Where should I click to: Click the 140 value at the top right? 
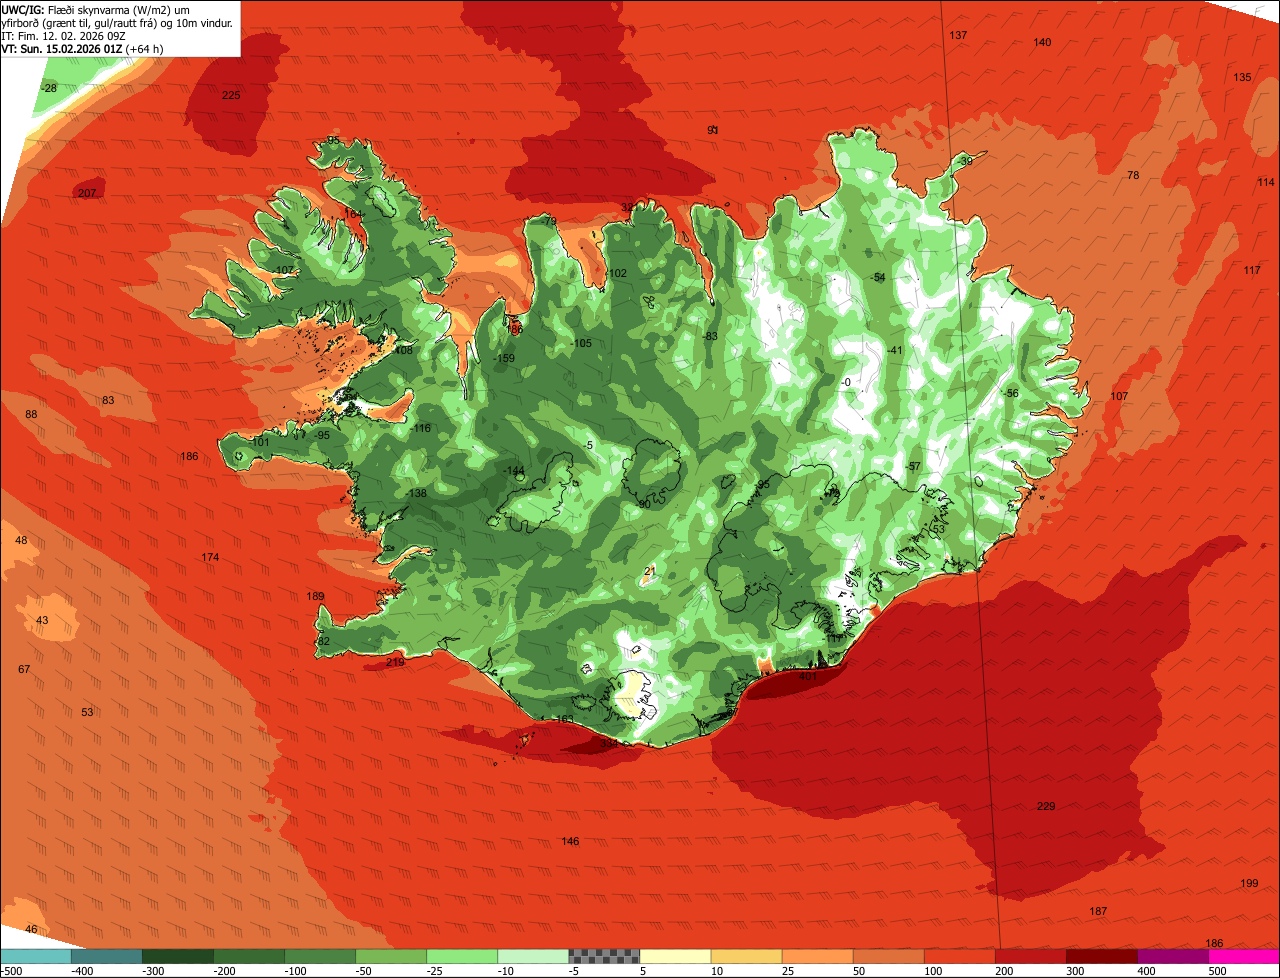point(1042,42)
